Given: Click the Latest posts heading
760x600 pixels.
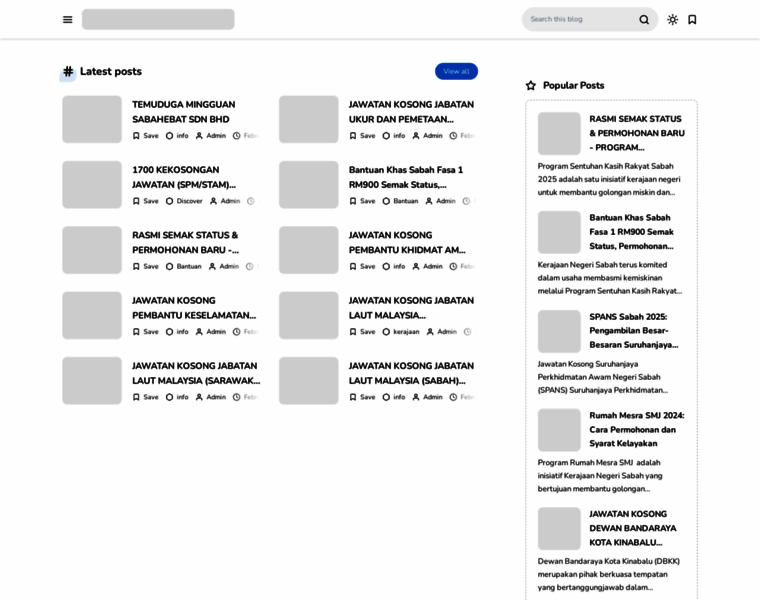Looking at the screenshot, I should [x=111, y=72].
